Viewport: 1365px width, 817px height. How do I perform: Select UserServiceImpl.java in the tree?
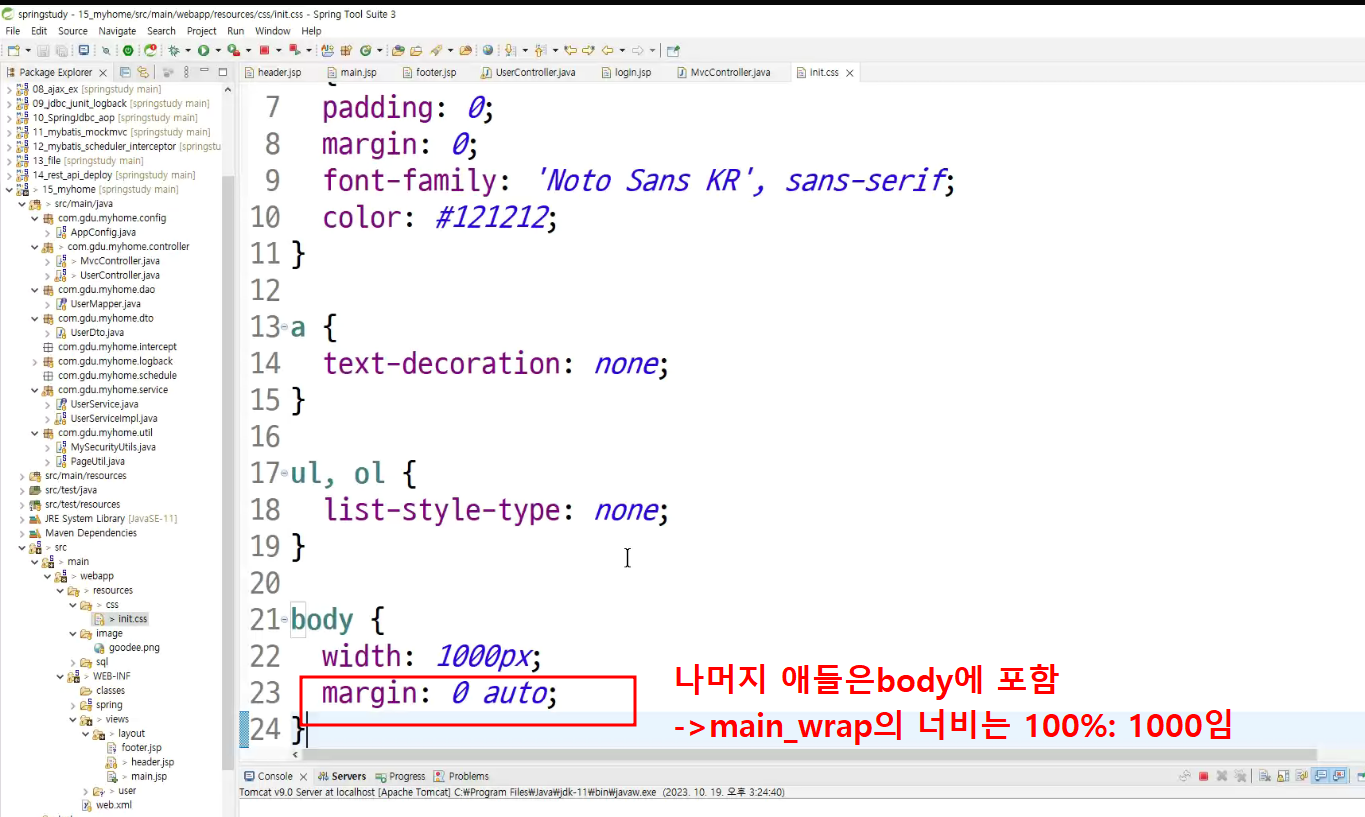113,419
